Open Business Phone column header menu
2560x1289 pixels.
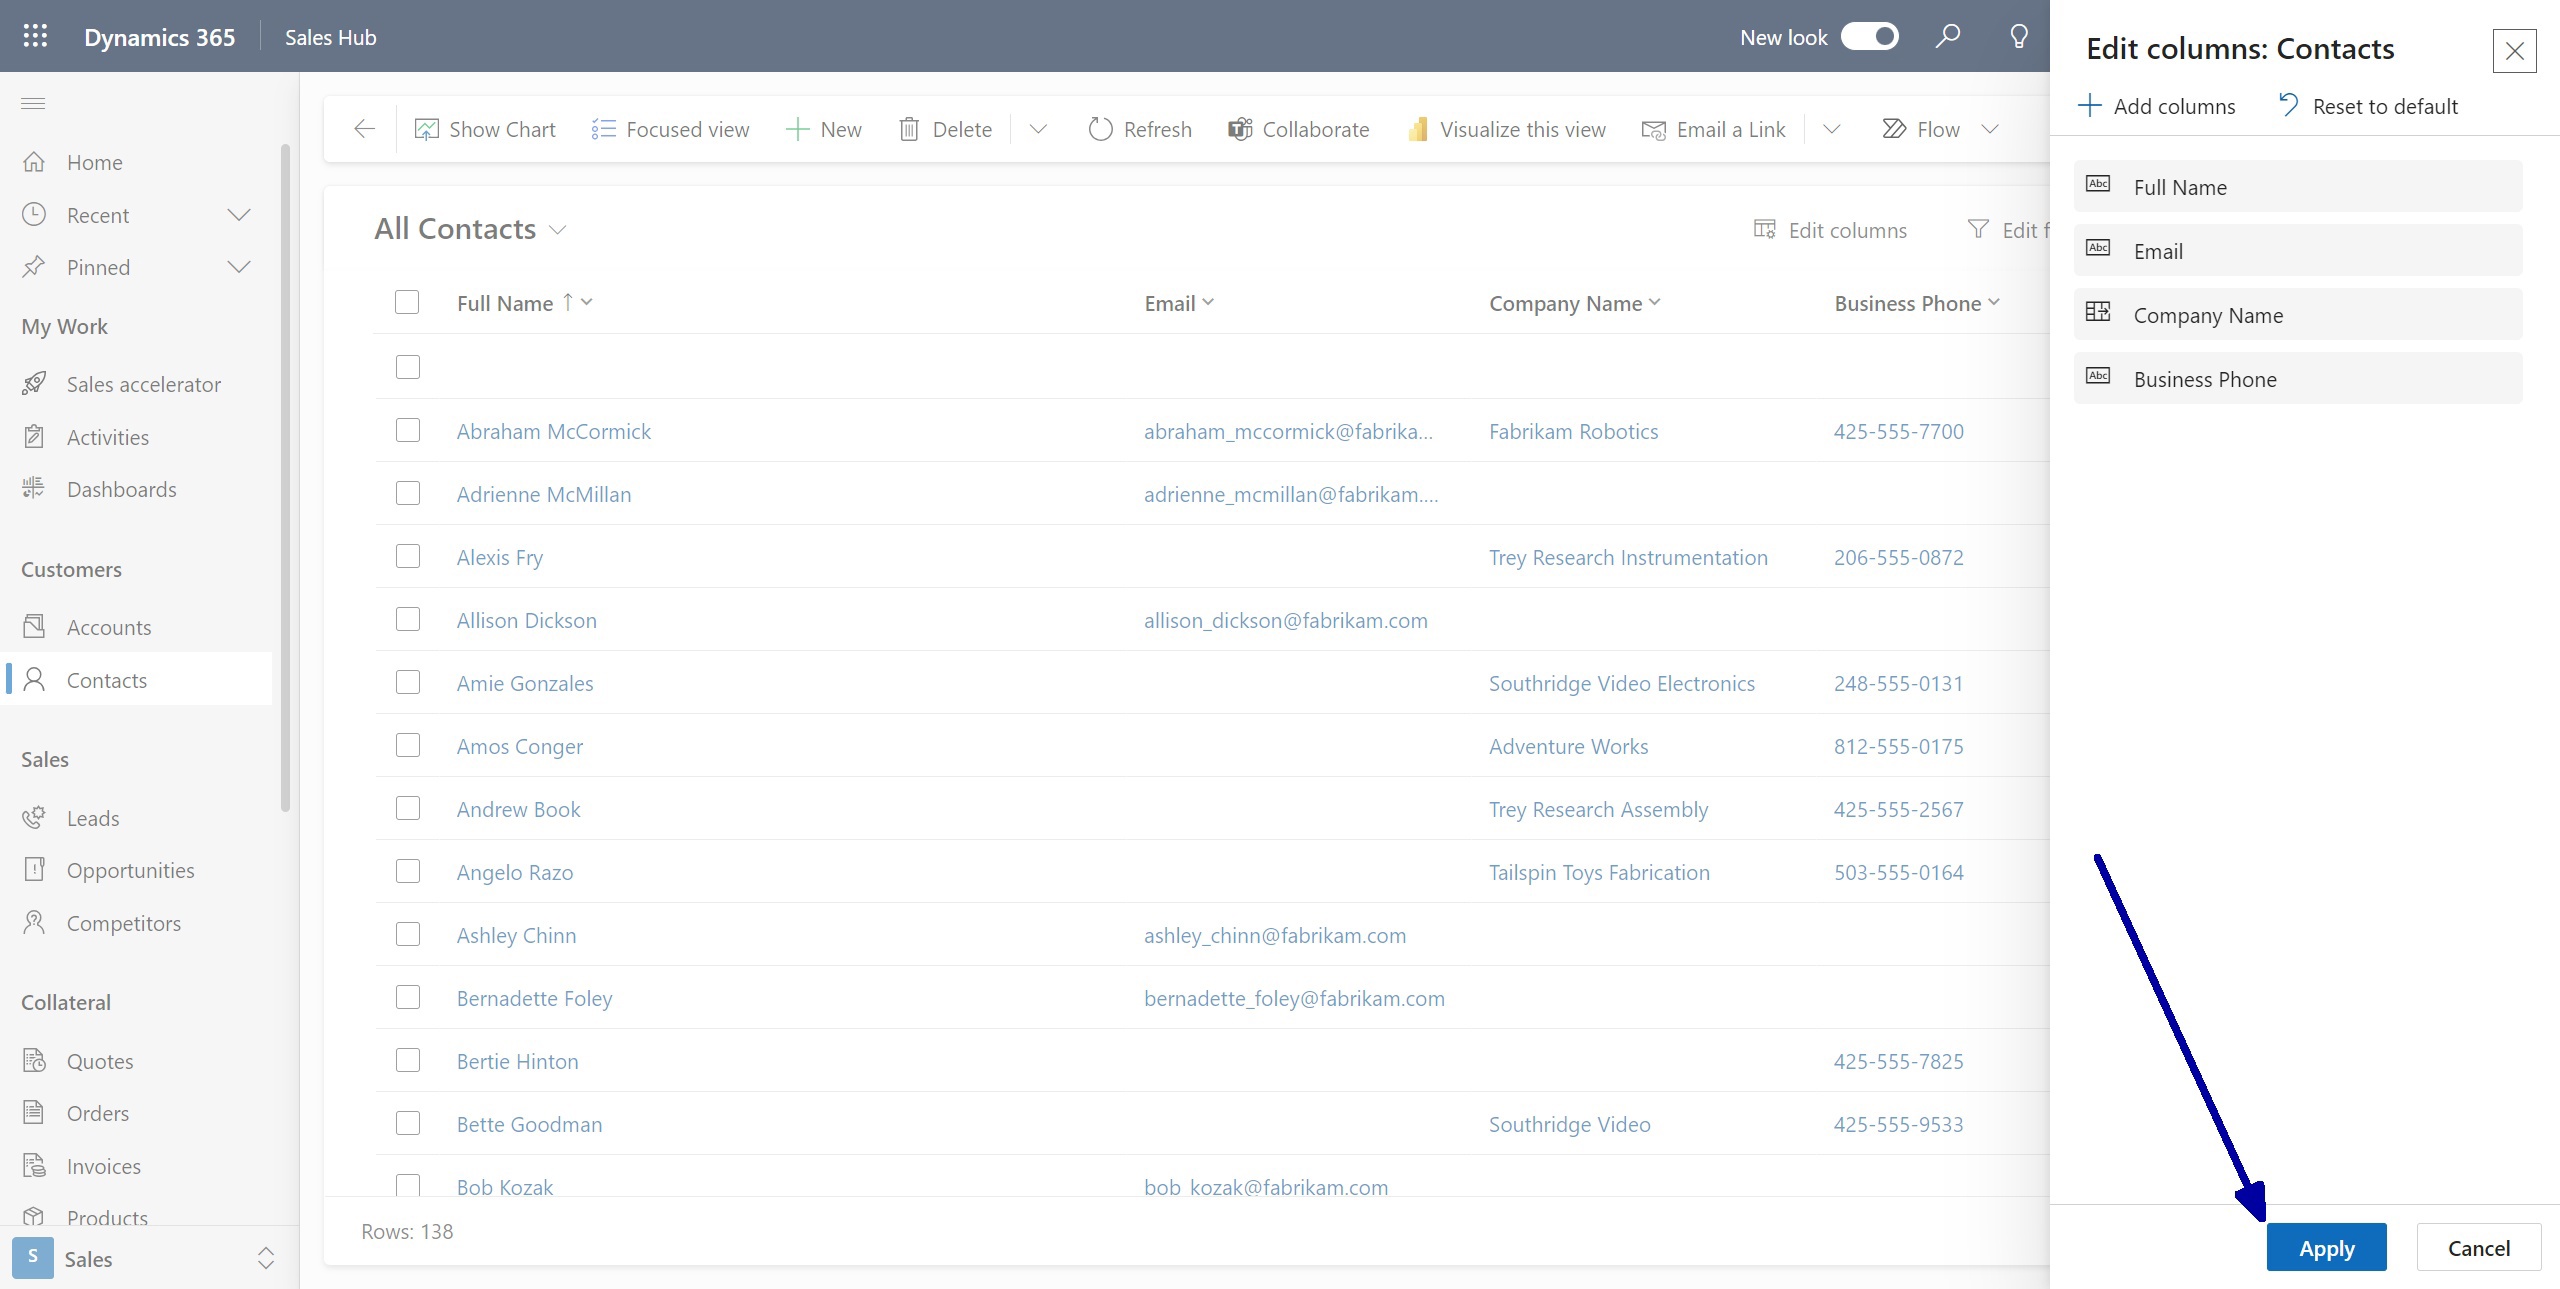(x=1993, y=302)
